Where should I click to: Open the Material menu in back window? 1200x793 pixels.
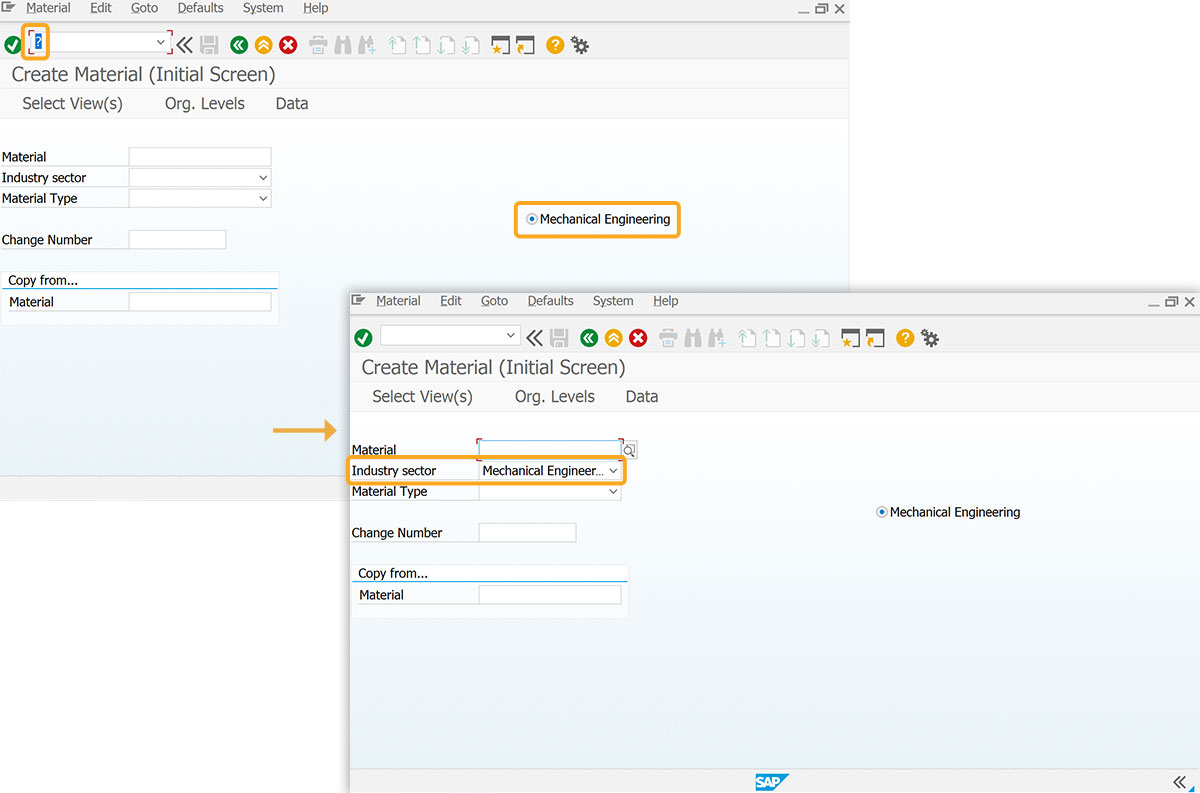point(48,8)
